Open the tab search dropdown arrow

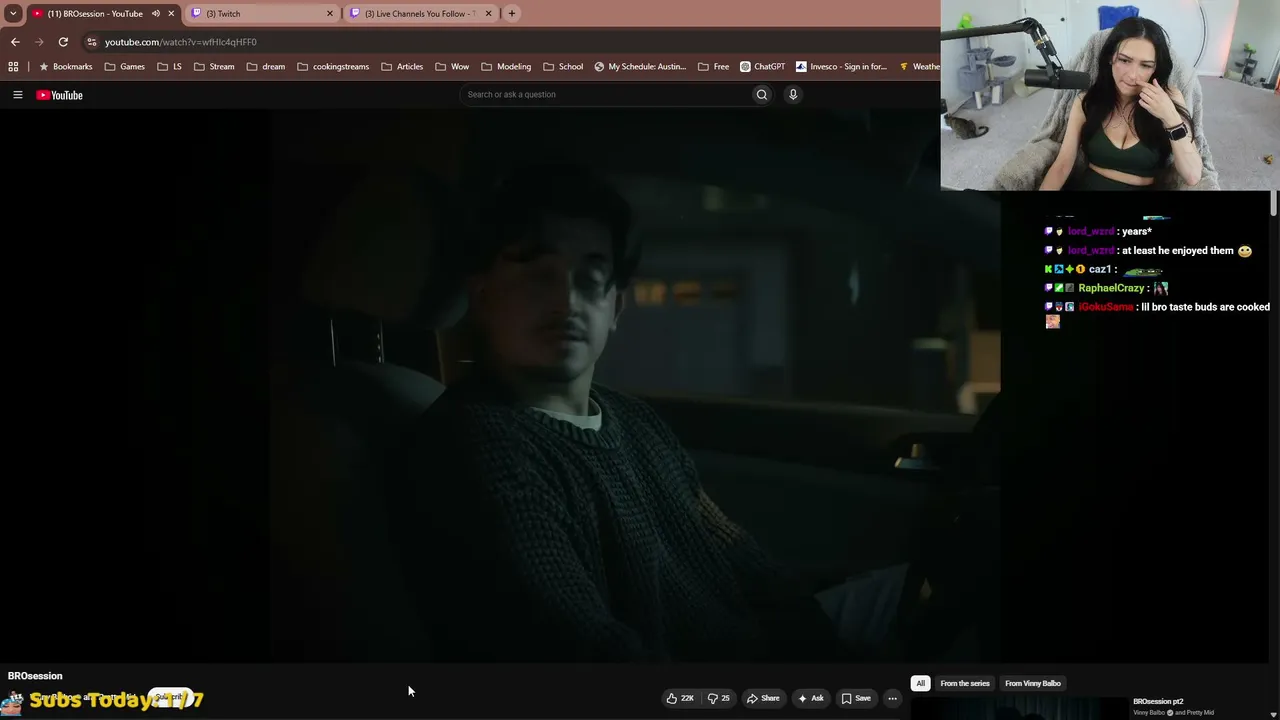13,13
